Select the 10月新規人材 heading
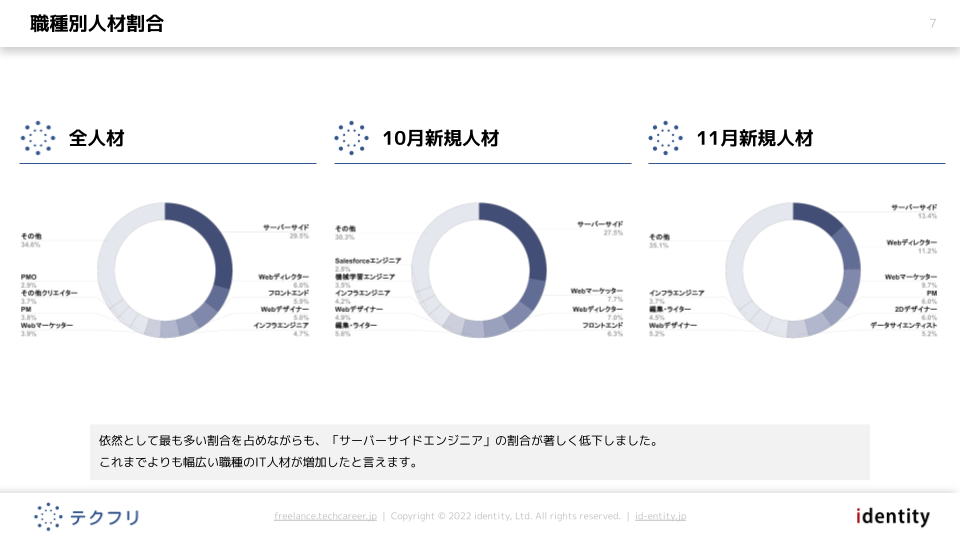Screen dimensions: 960x540 coord(441,138)
